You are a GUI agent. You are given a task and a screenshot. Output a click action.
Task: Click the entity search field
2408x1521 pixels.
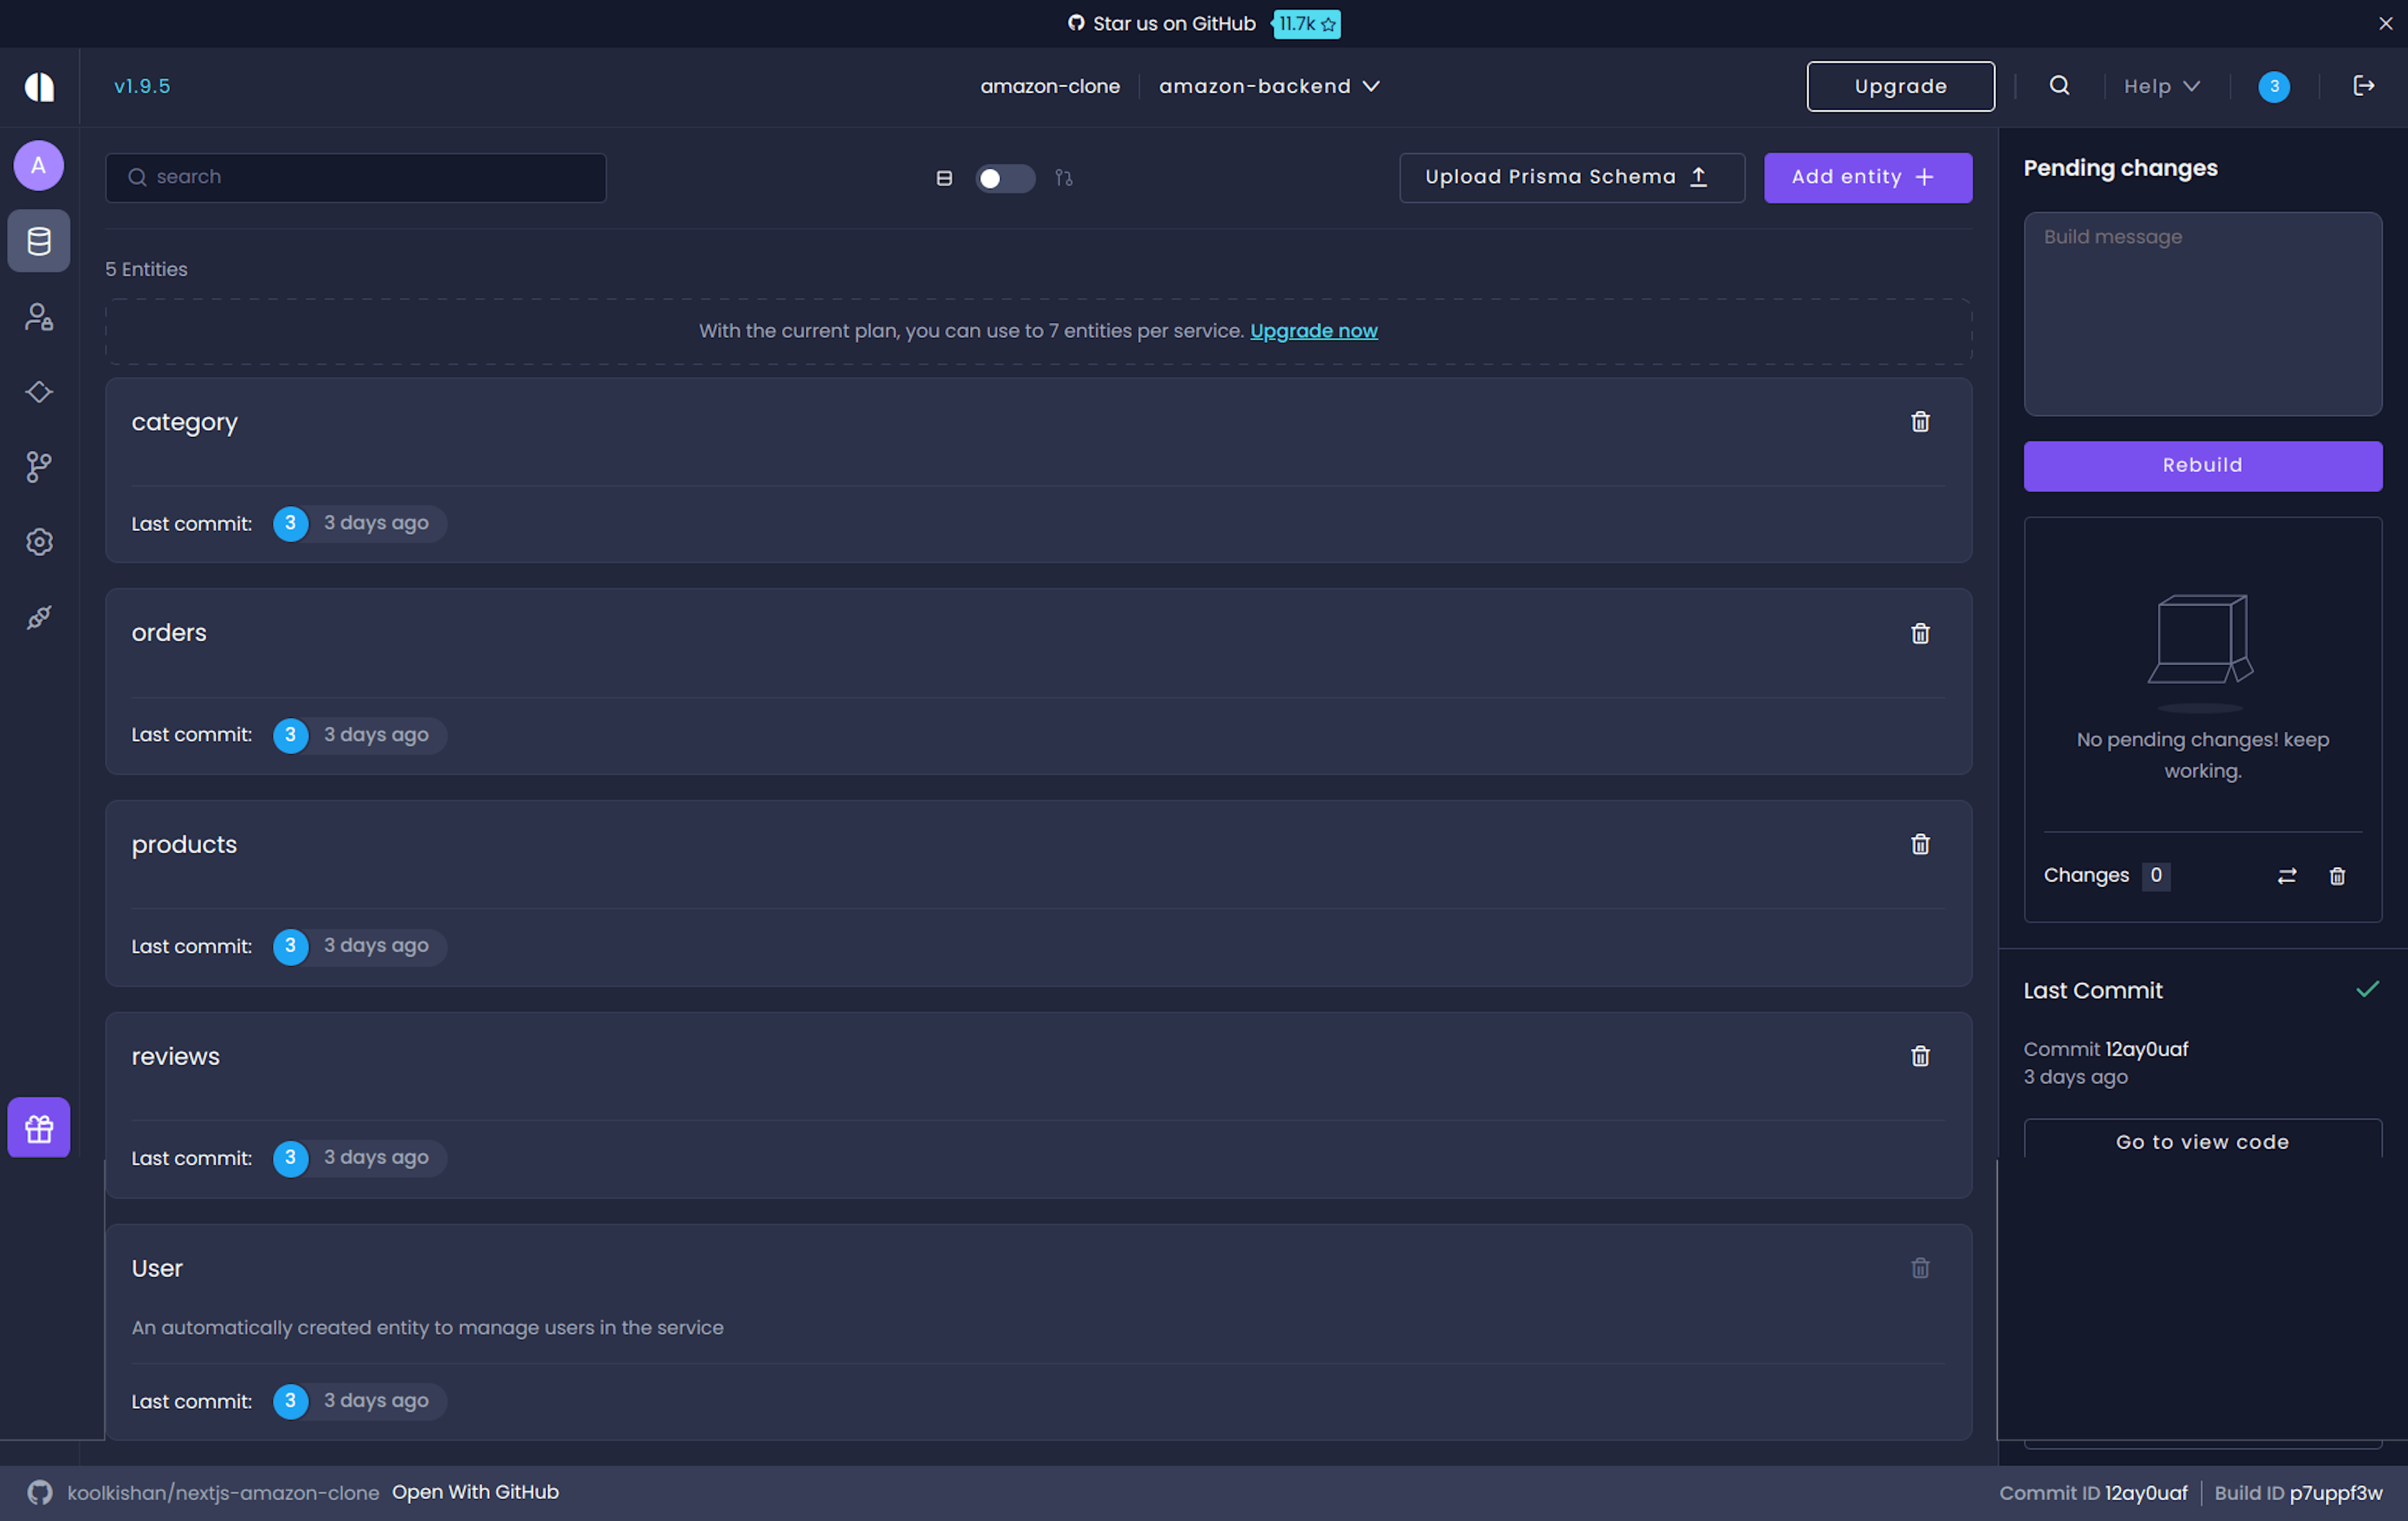tap(356, 177)
